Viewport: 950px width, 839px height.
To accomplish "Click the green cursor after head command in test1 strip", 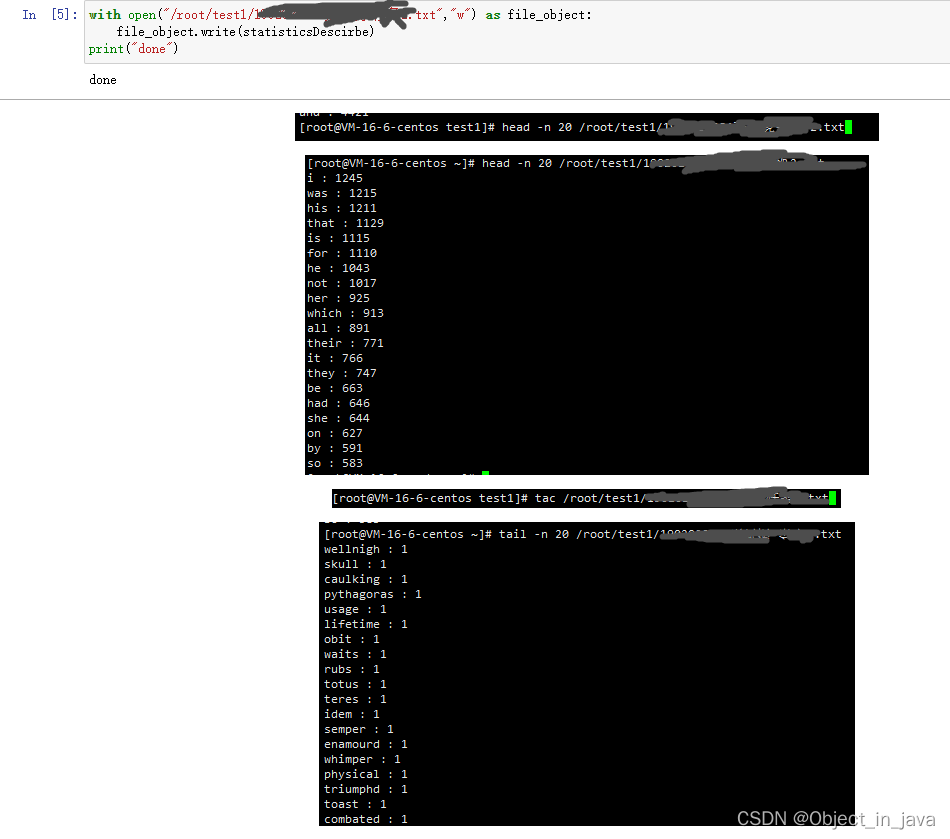I will (x=848, y=127).
